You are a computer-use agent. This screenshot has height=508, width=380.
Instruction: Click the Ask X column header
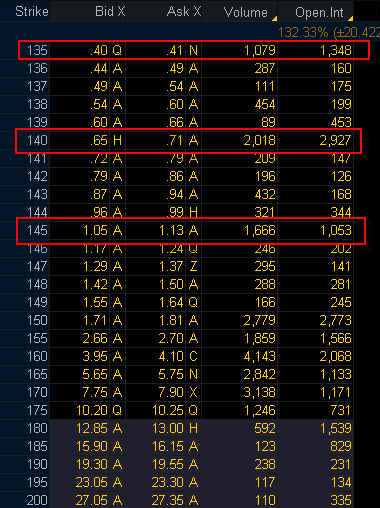tap(184, 12)
